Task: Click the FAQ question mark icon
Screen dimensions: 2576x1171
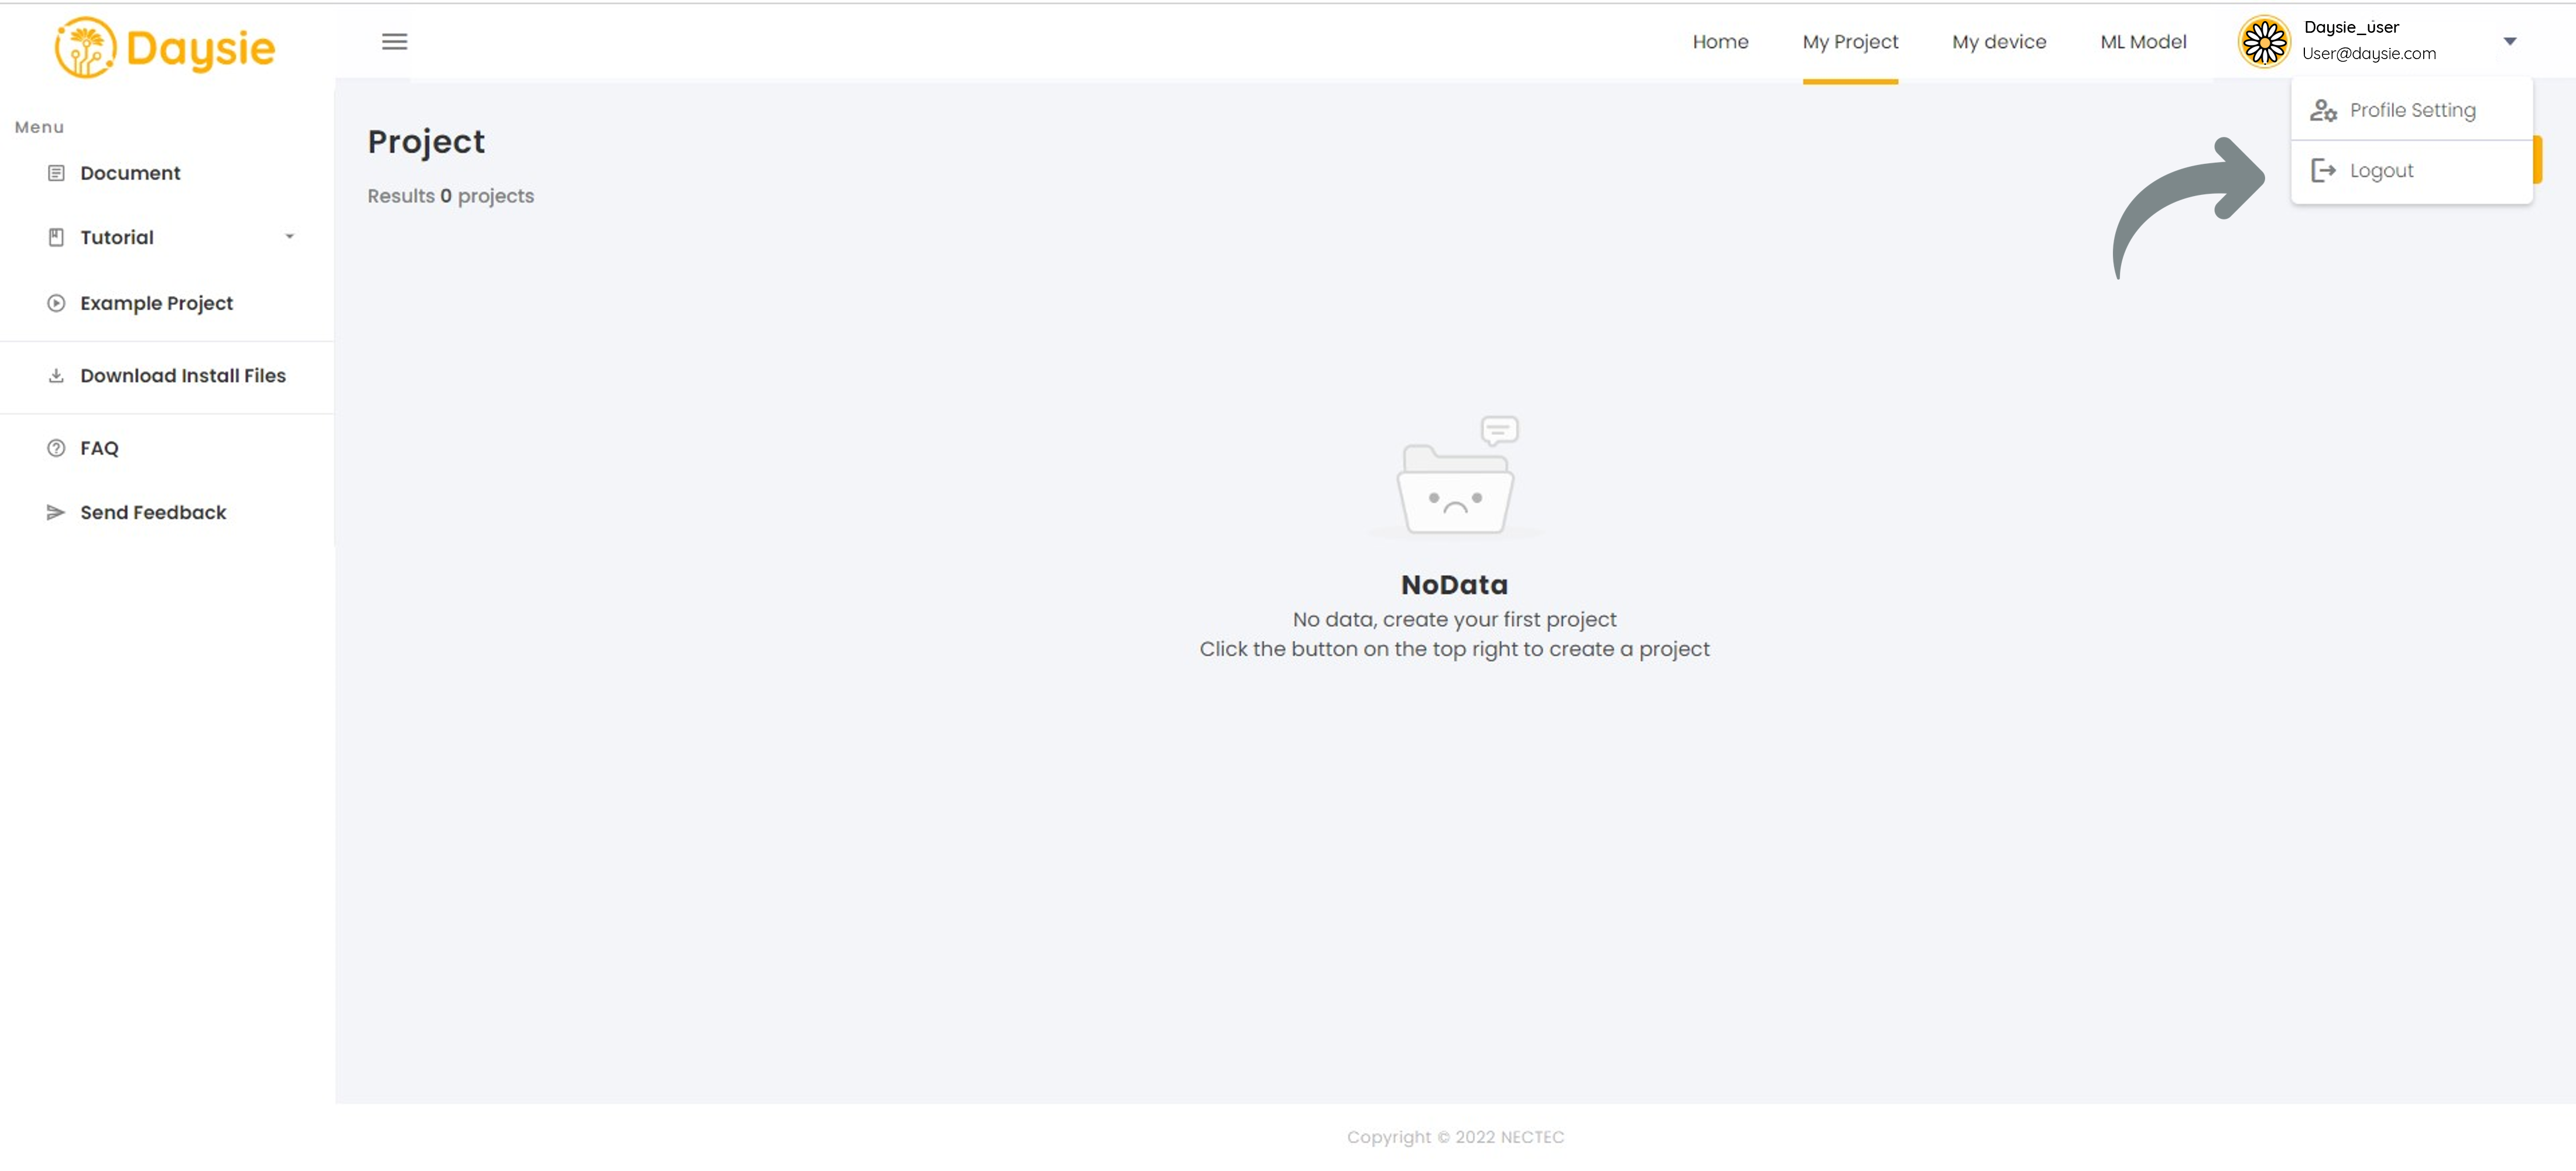Action: pos(56,448)
